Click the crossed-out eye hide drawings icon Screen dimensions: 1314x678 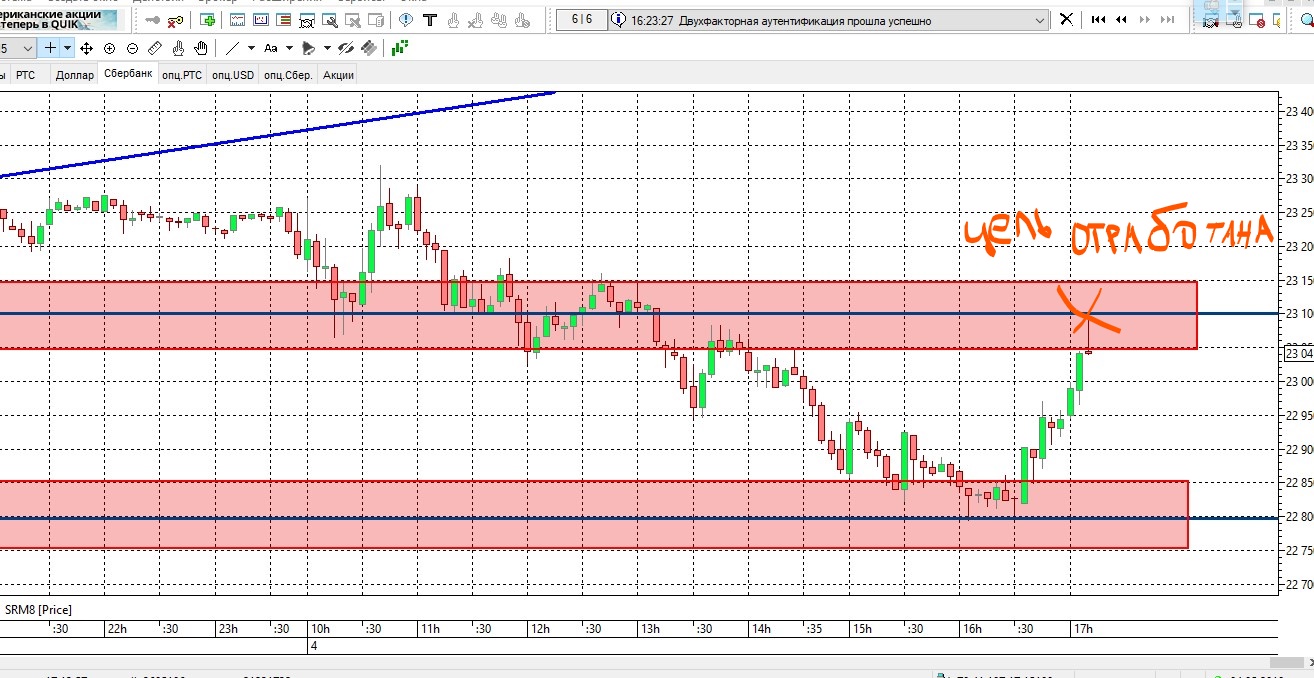346,48
